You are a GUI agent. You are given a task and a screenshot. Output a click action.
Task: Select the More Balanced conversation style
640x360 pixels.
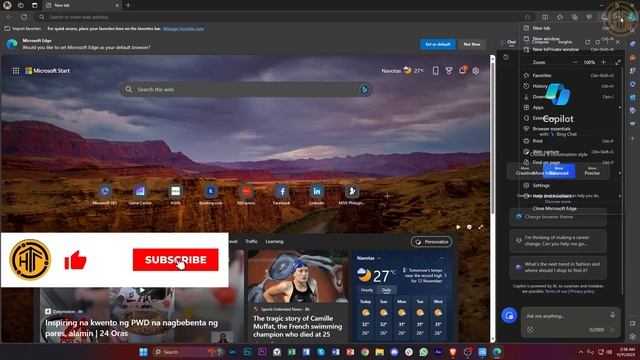559,171
